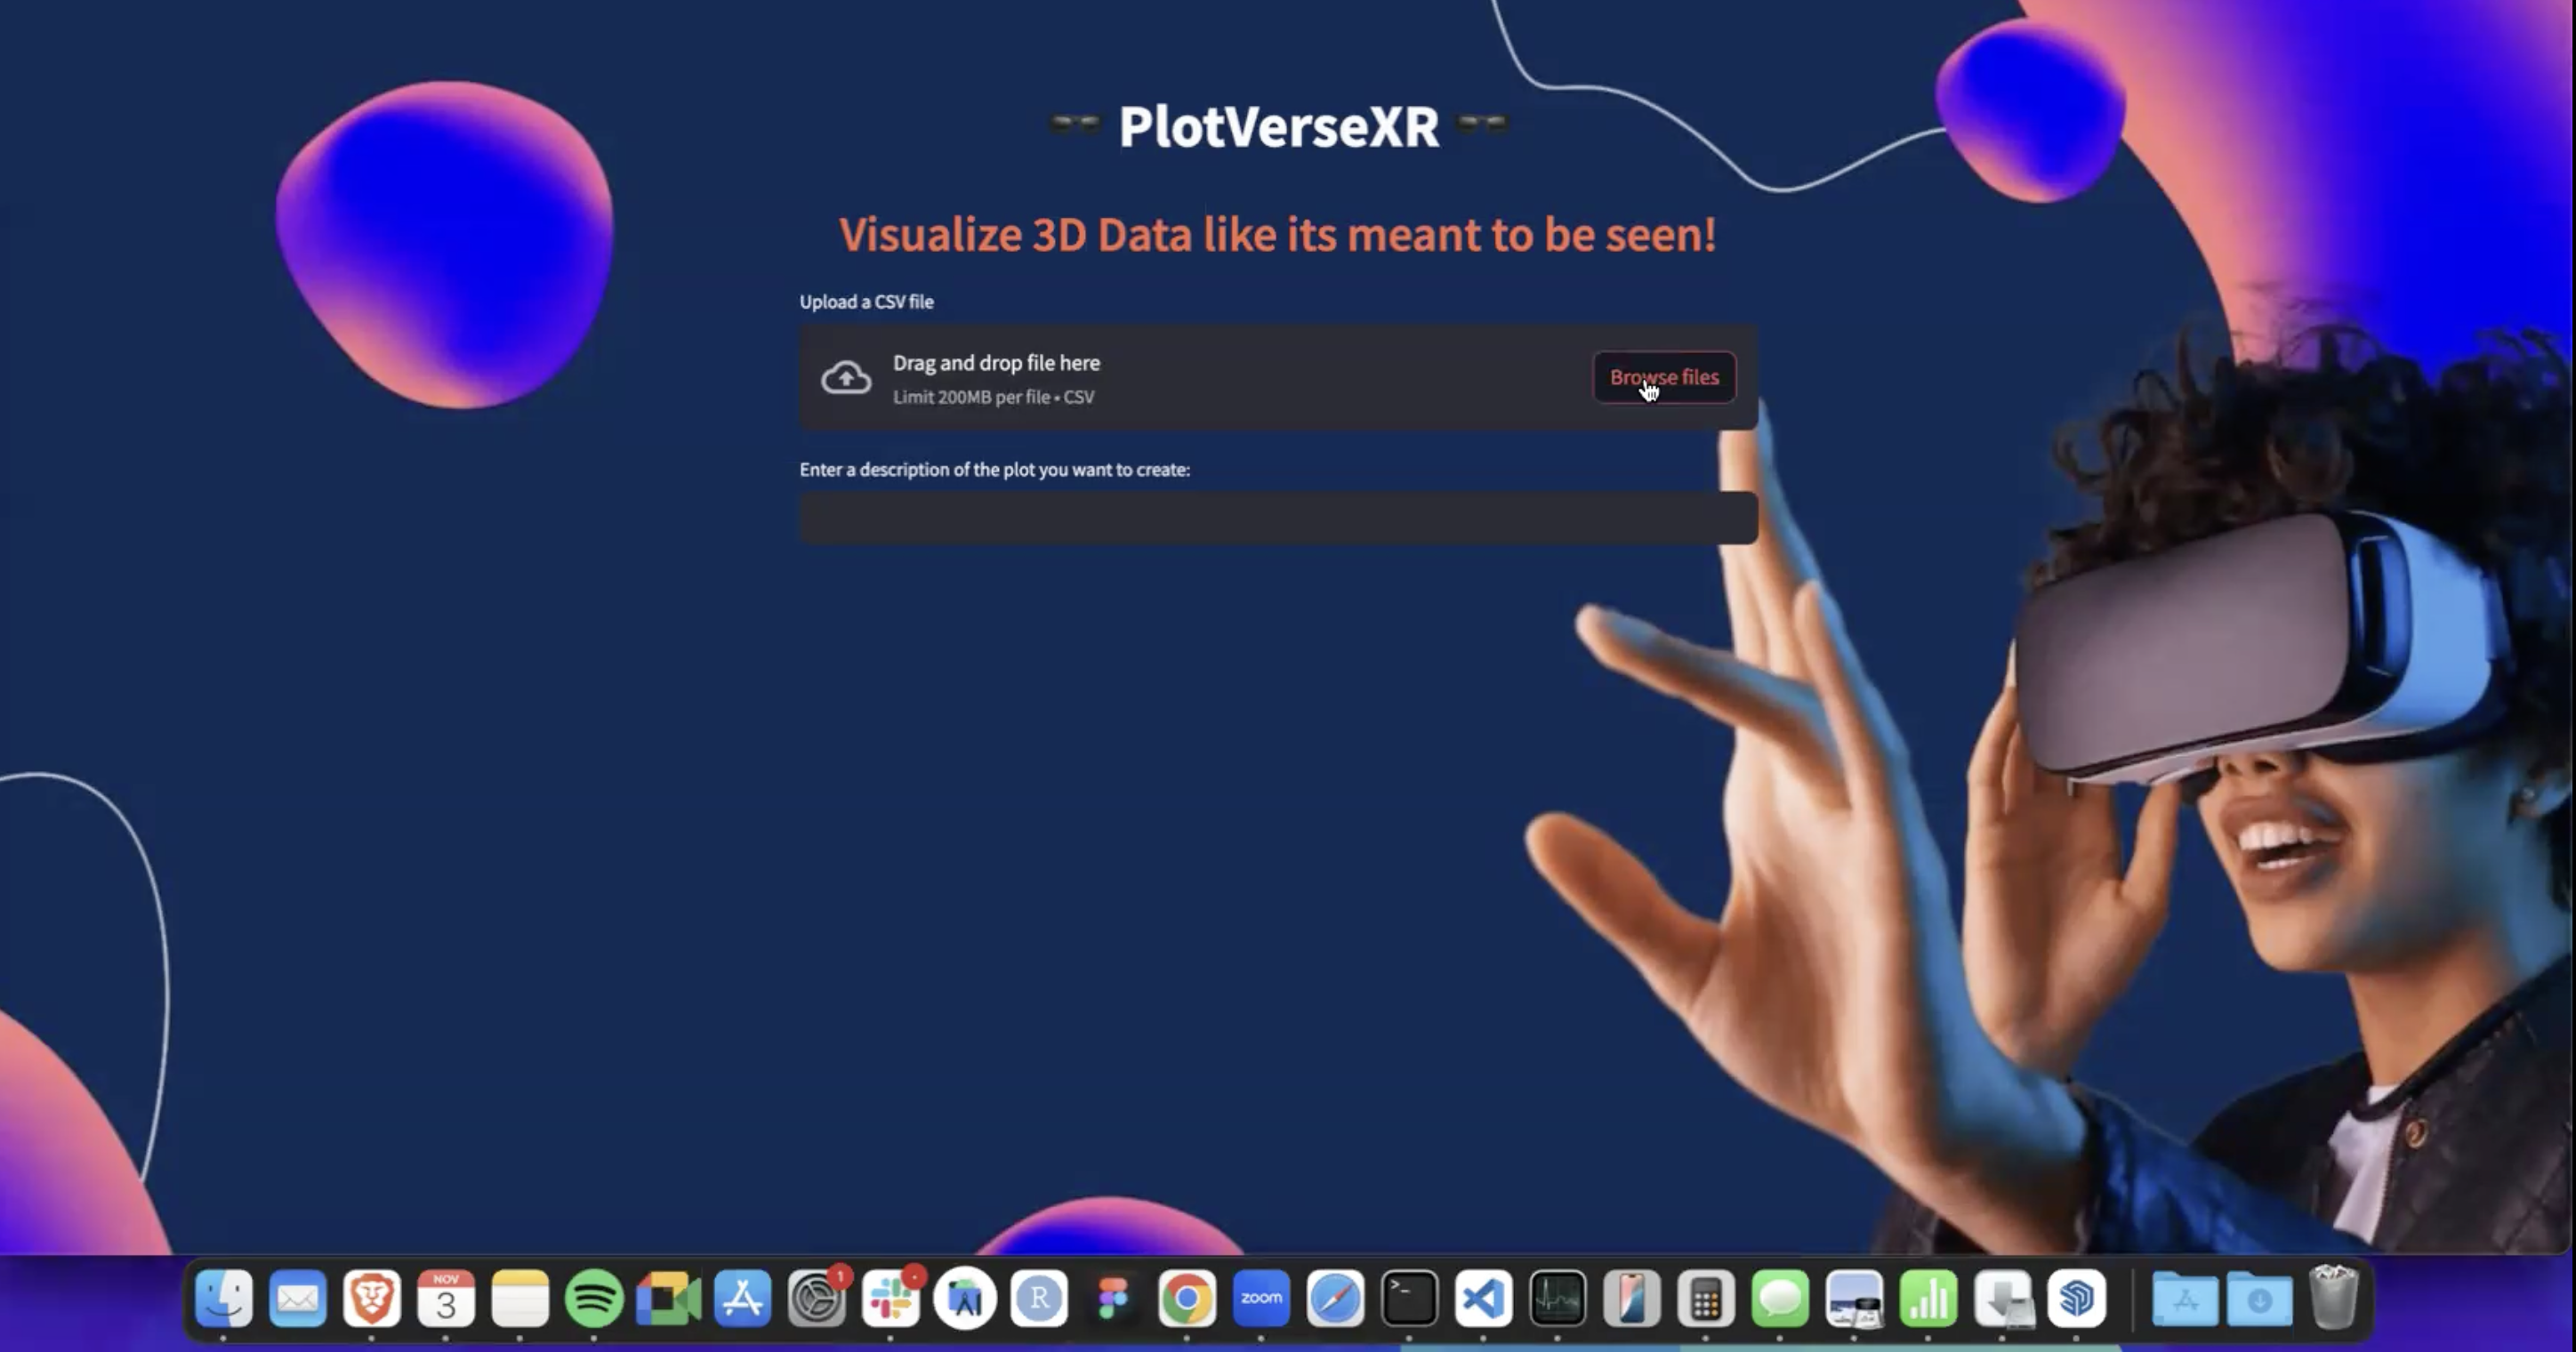Open the Zoom app icon
Image resolution: width=2576 pixels, height=1352 pixels.
1261,1298
